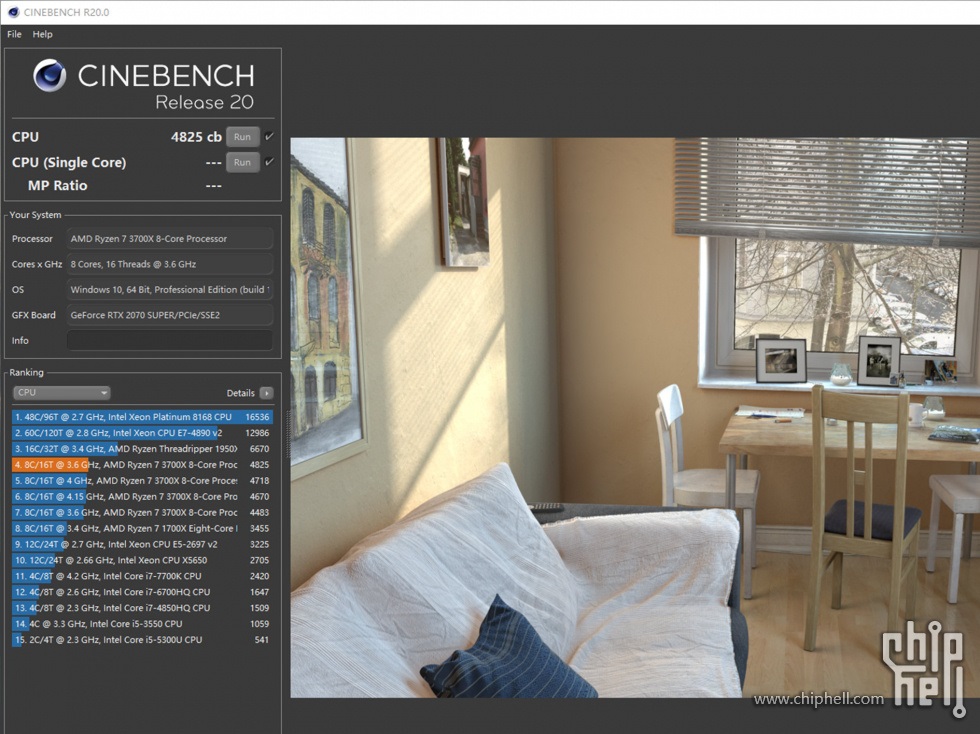Toggle the CPU Single Core checkmark
The image size is (980, 734).
coord(269,162)
